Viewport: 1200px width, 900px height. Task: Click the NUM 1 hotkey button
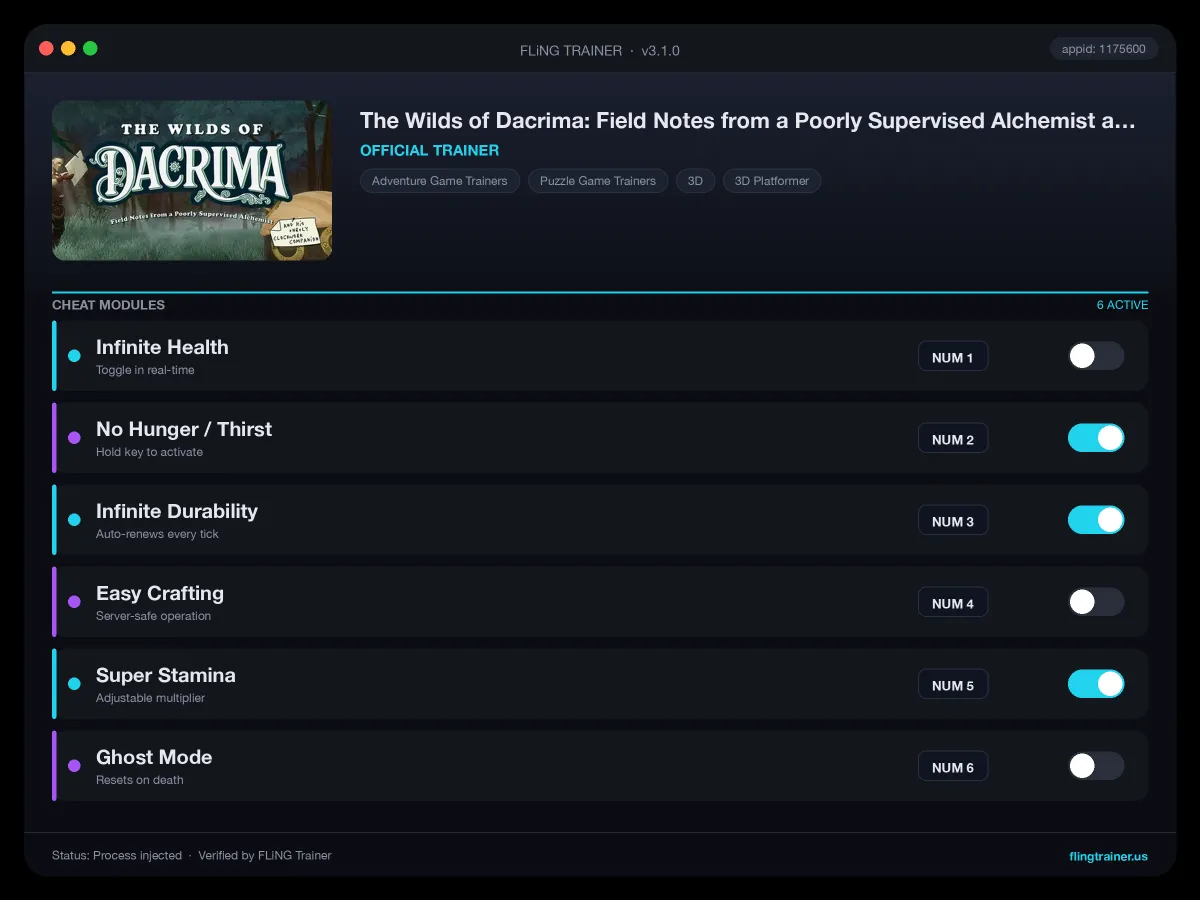click(x=953, y=357)
